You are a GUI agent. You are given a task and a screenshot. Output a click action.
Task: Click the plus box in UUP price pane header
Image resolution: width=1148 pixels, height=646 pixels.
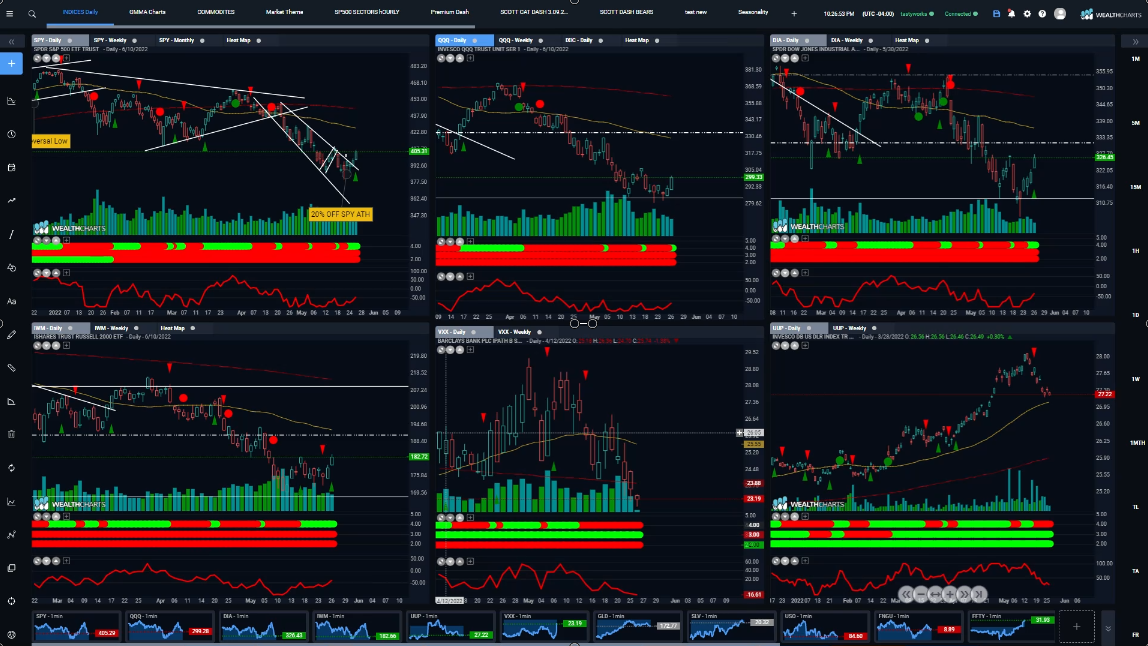click(x=805, y=346)
